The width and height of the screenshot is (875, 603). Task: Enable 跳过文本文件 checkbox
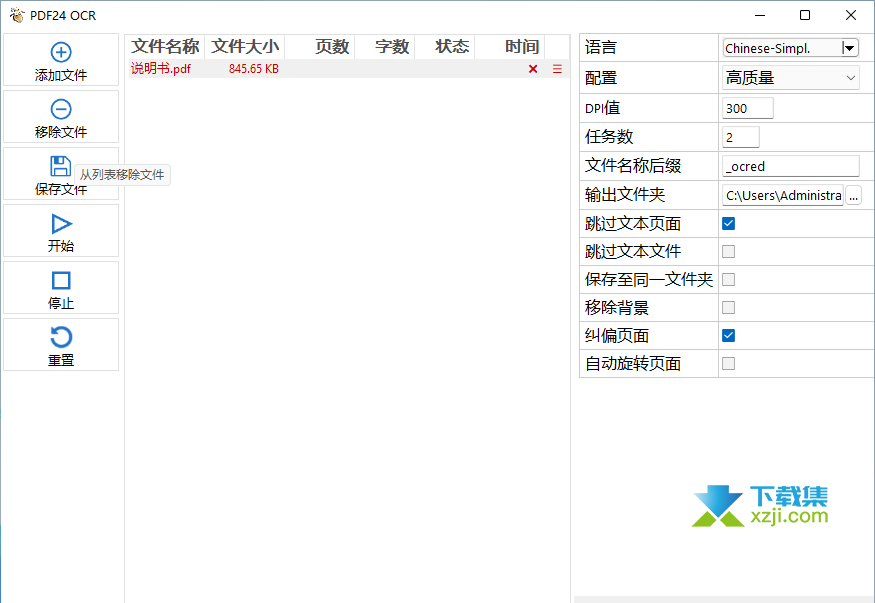click(728, 252)
